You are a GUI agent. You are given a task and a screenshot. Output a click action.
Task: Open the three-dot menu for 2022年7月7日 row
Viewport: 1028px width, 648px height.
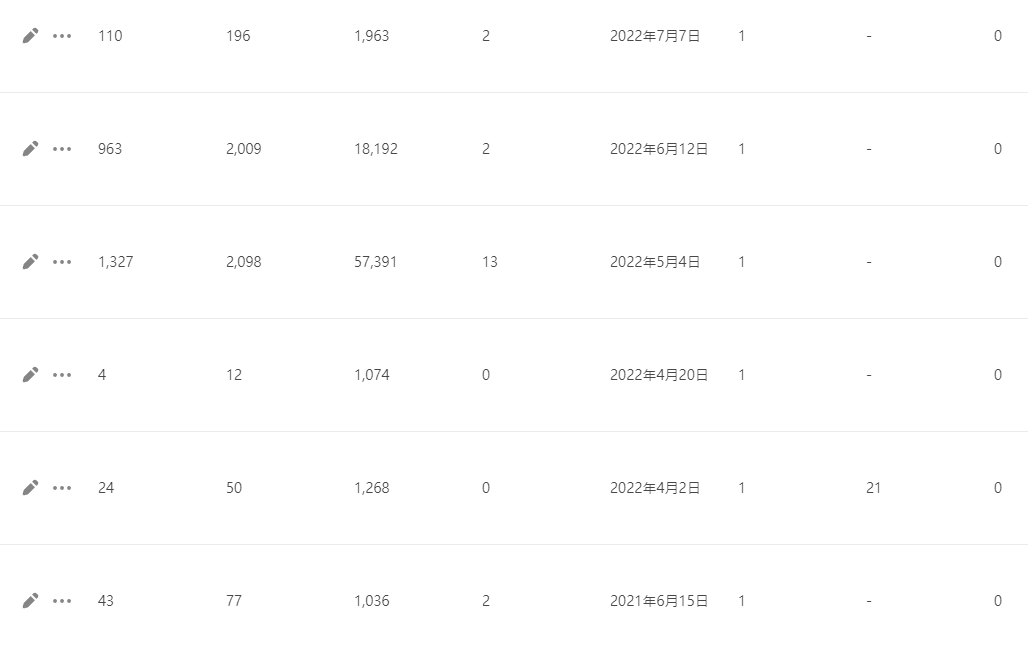(x=62, y=36)
